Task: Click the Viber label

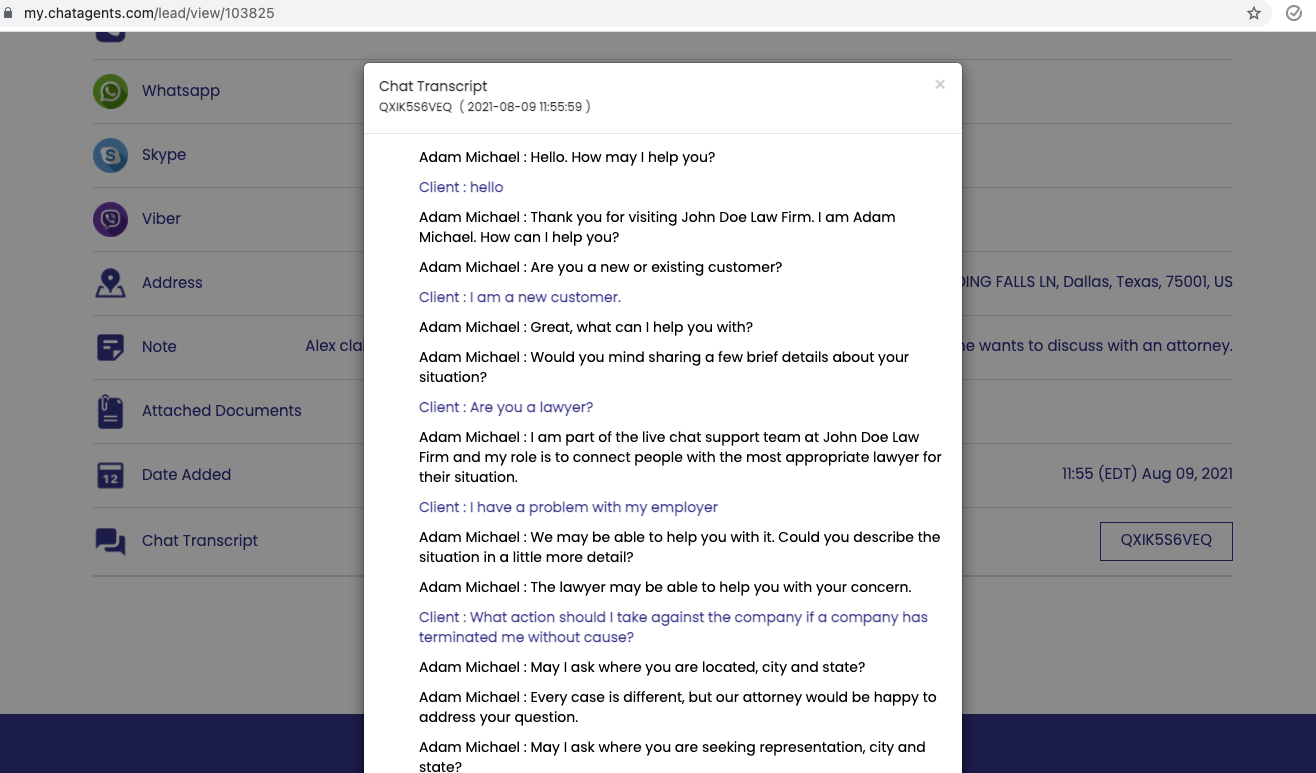Action: pyautogui.click(x=161, y=219)
